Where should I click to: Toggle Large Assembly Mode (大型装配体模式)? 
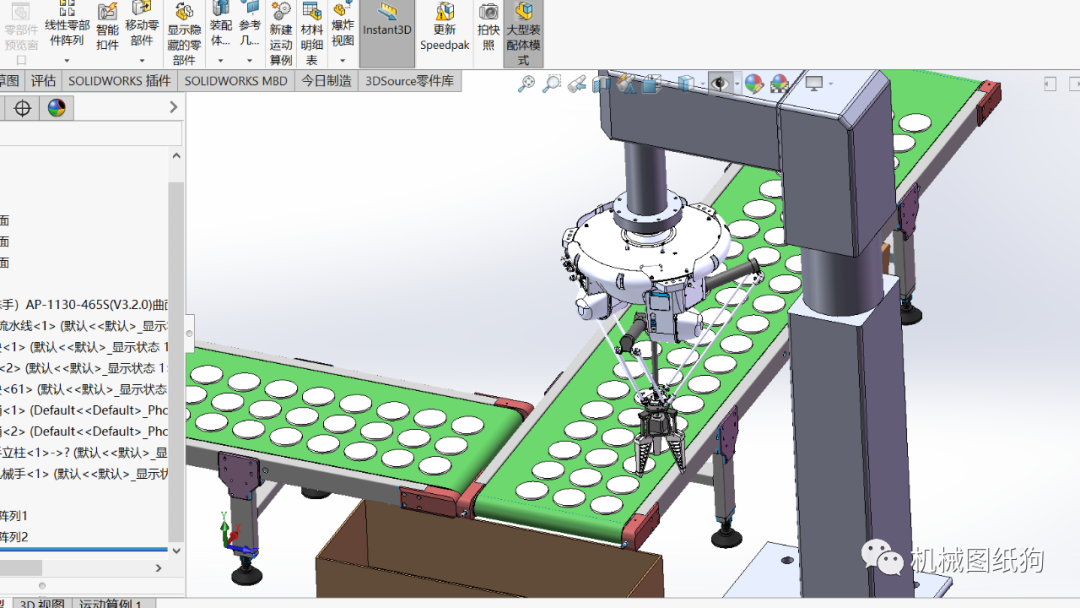click(x=523, y=33)
